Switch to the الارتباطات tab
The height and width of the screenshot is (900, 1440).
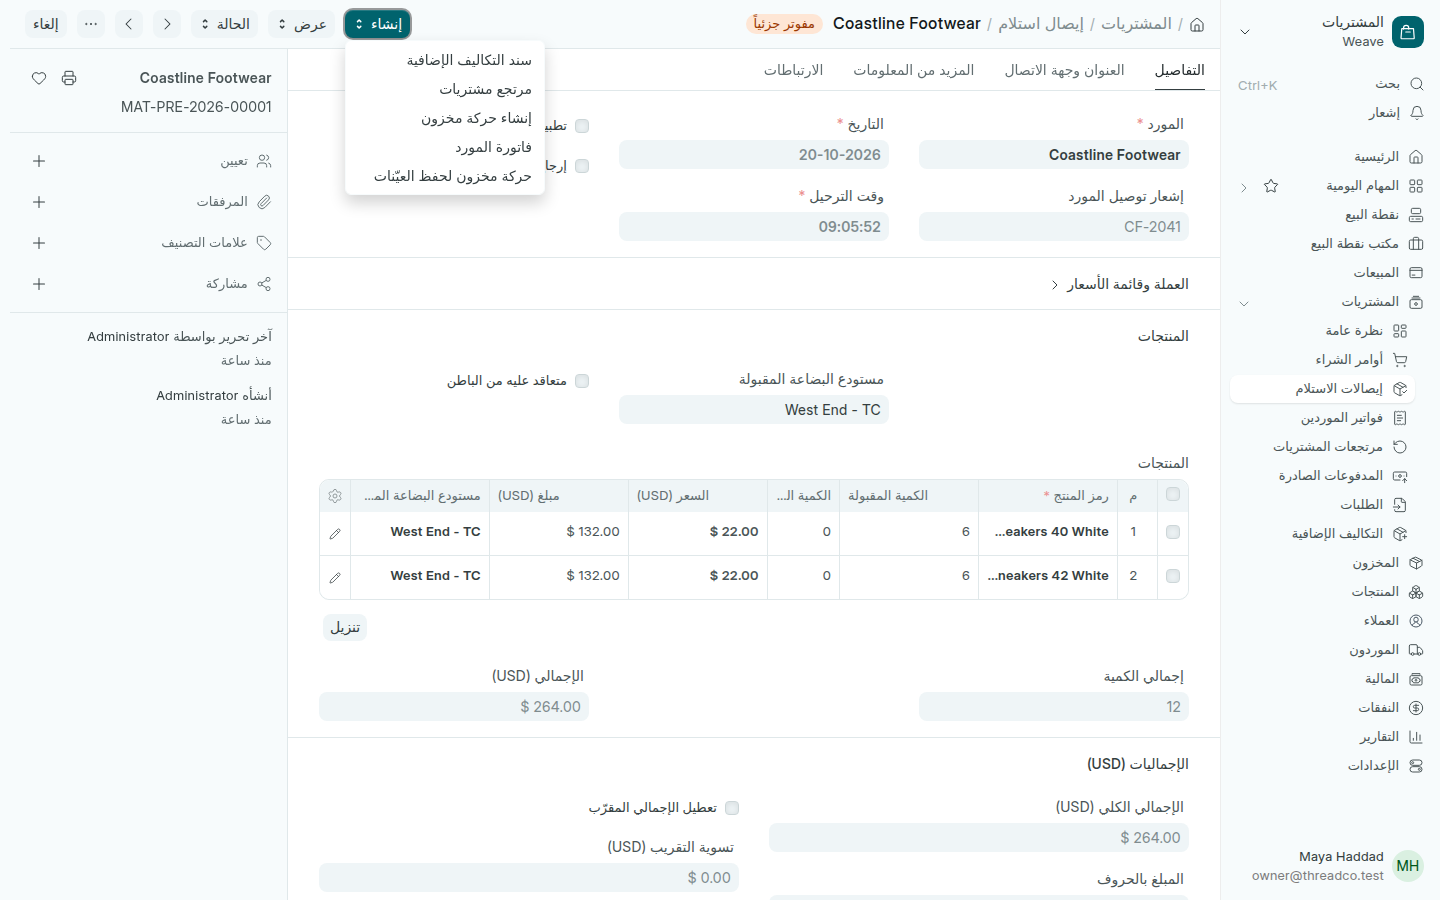(x=794, y=70)
